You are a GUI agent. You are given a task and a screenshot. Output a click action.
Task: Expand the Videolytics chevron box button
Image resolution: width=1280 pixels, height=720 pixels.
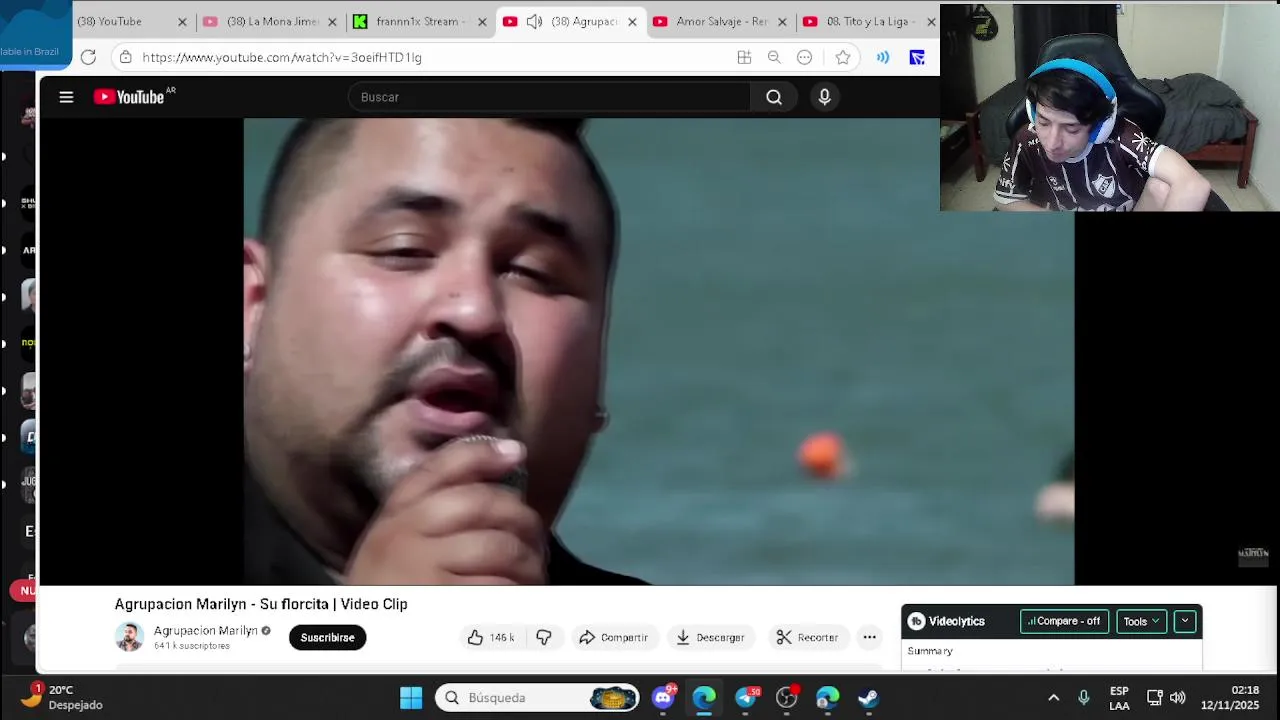1185,621
